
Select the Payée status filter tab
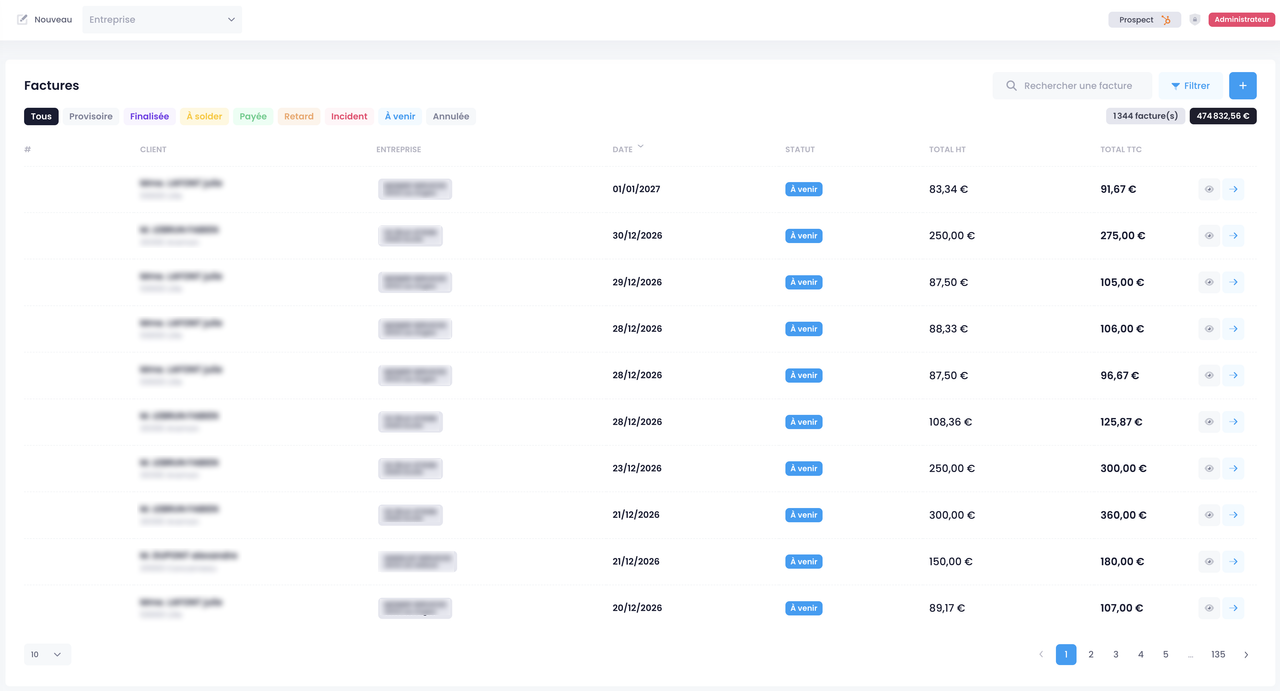pyautogui.click(x=253, y=117)
